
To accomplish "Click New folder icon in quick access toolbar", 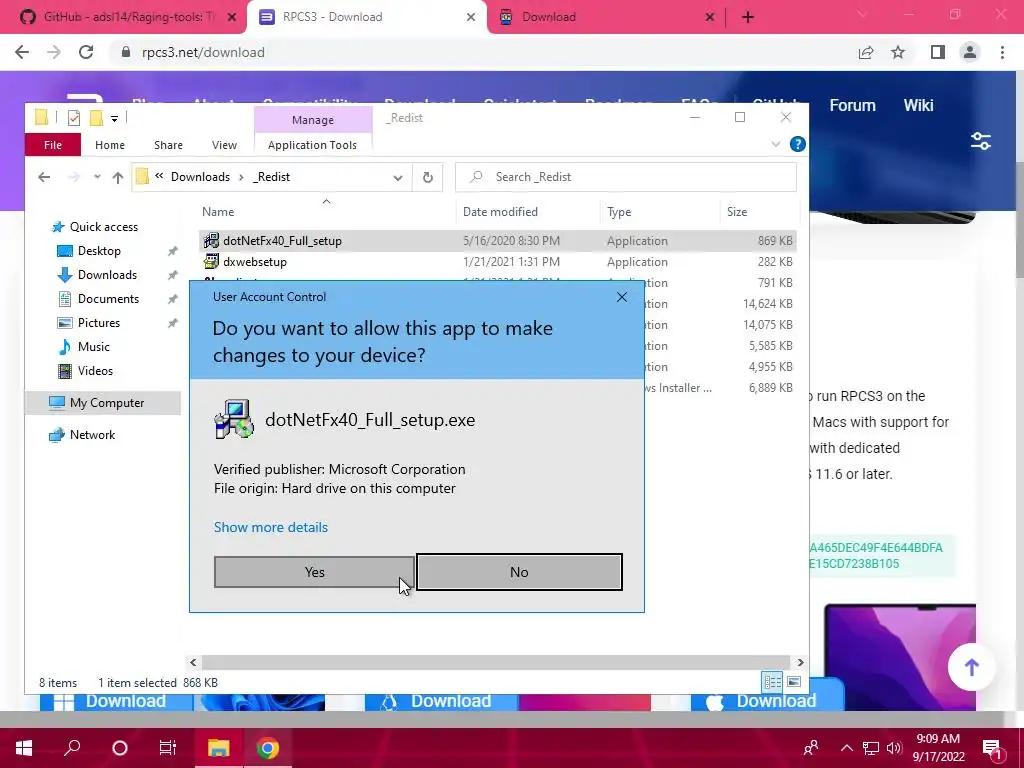I will pos(96,118).
